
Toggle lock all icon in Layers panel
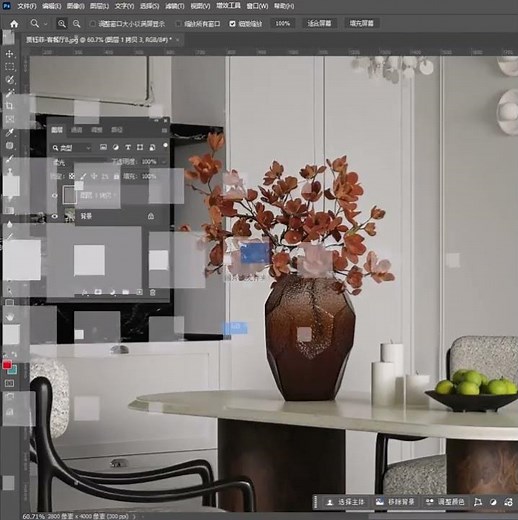pyautogui.click(x=116, y=176)
